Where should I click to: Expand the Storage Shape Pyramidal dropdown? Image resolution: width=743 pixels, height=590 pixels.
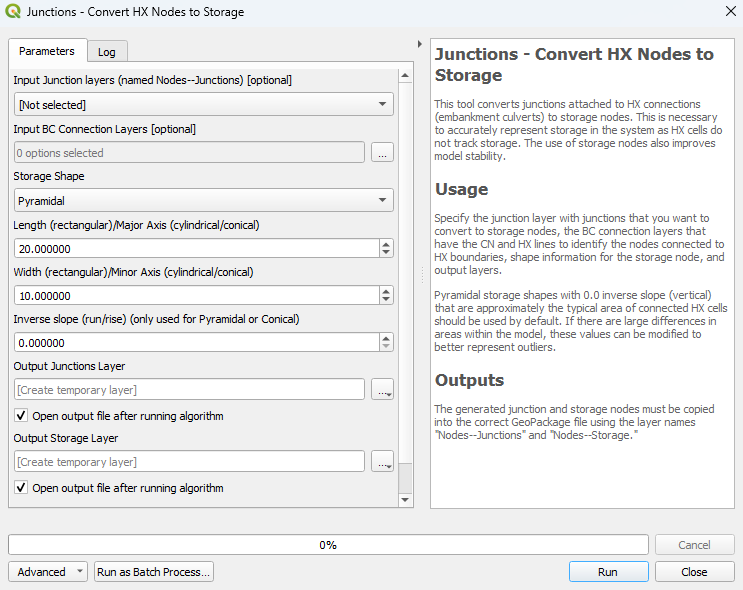(x=204, y=200)
